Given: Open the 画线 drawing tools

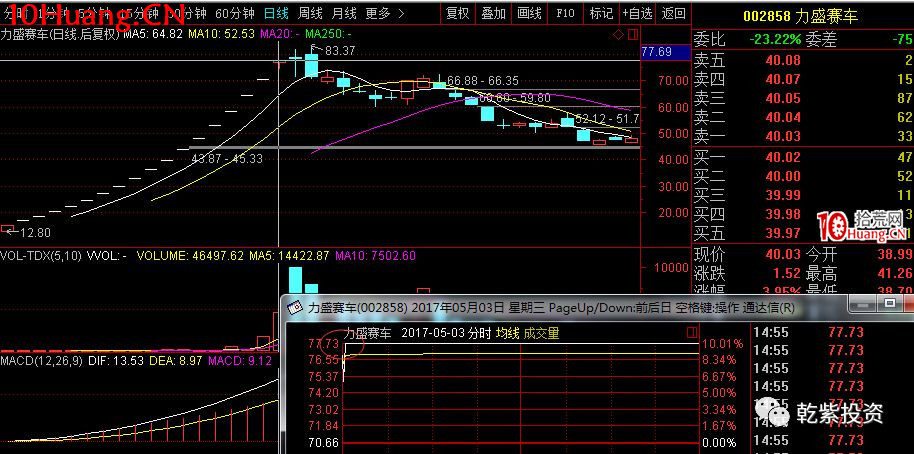Looking at the screenshot, I should point(529,13).
